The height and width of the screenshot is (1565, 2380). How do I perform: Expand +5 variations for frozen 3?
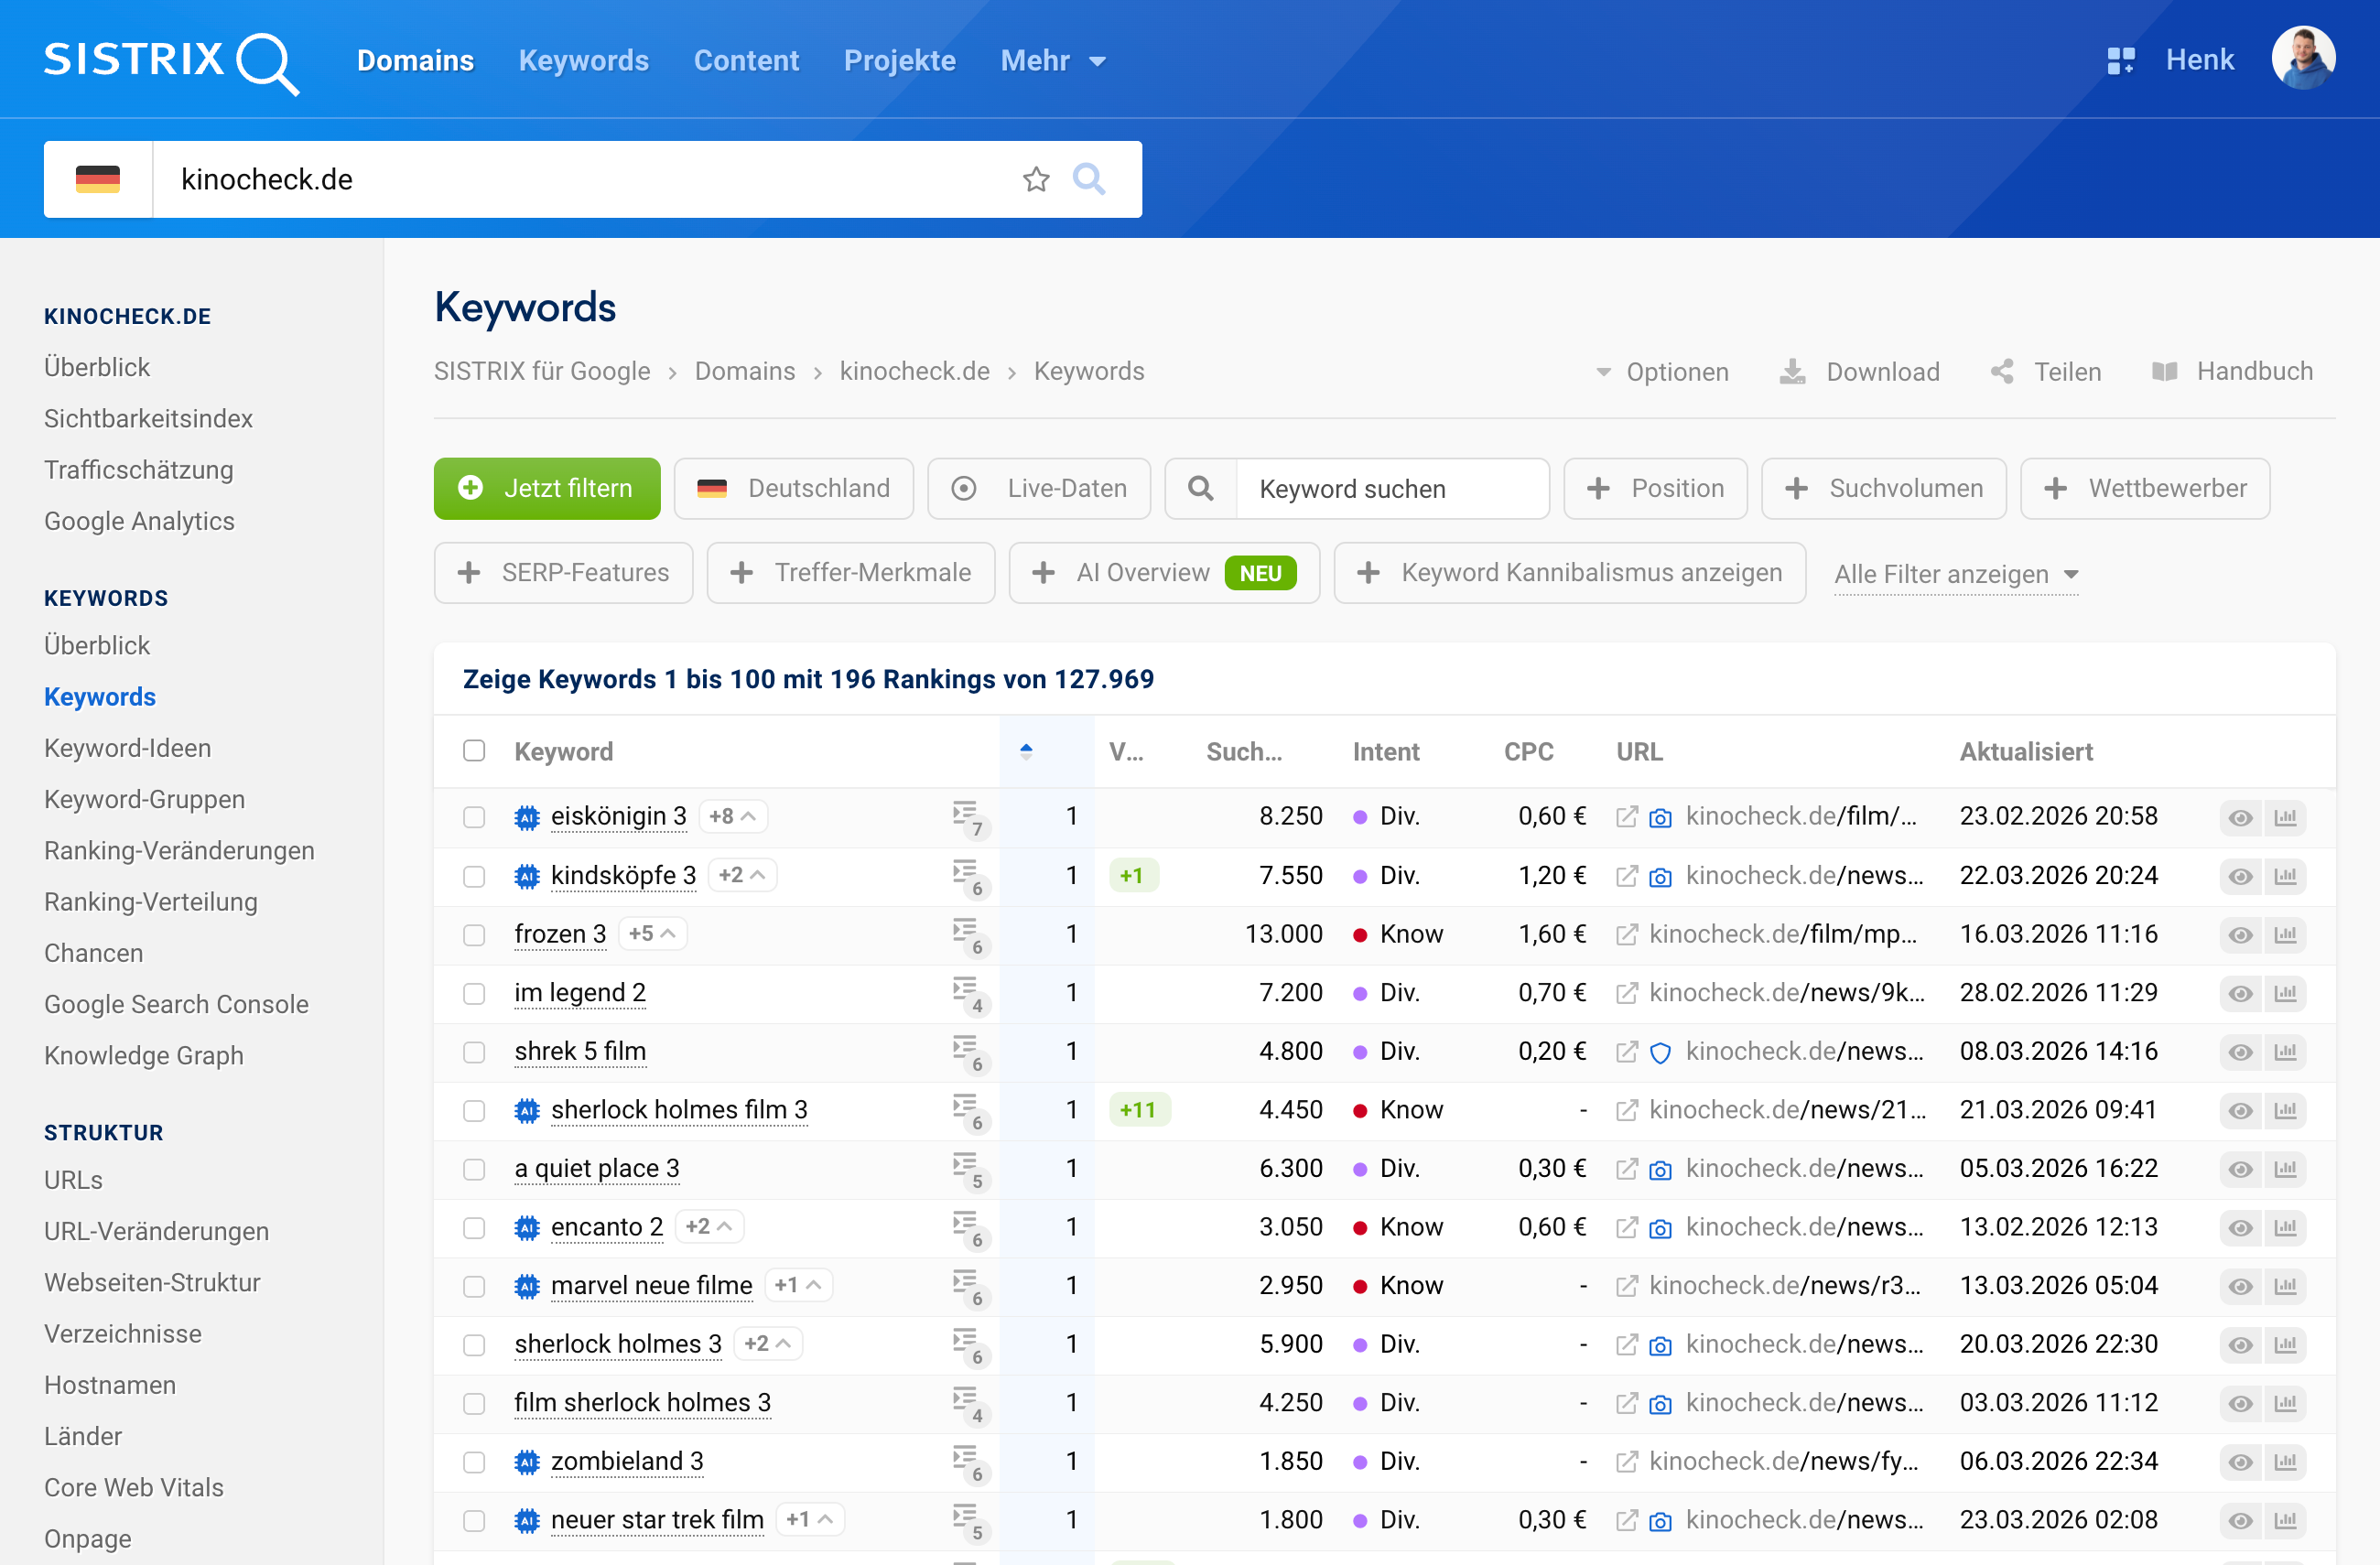click(x=652, y=933)
